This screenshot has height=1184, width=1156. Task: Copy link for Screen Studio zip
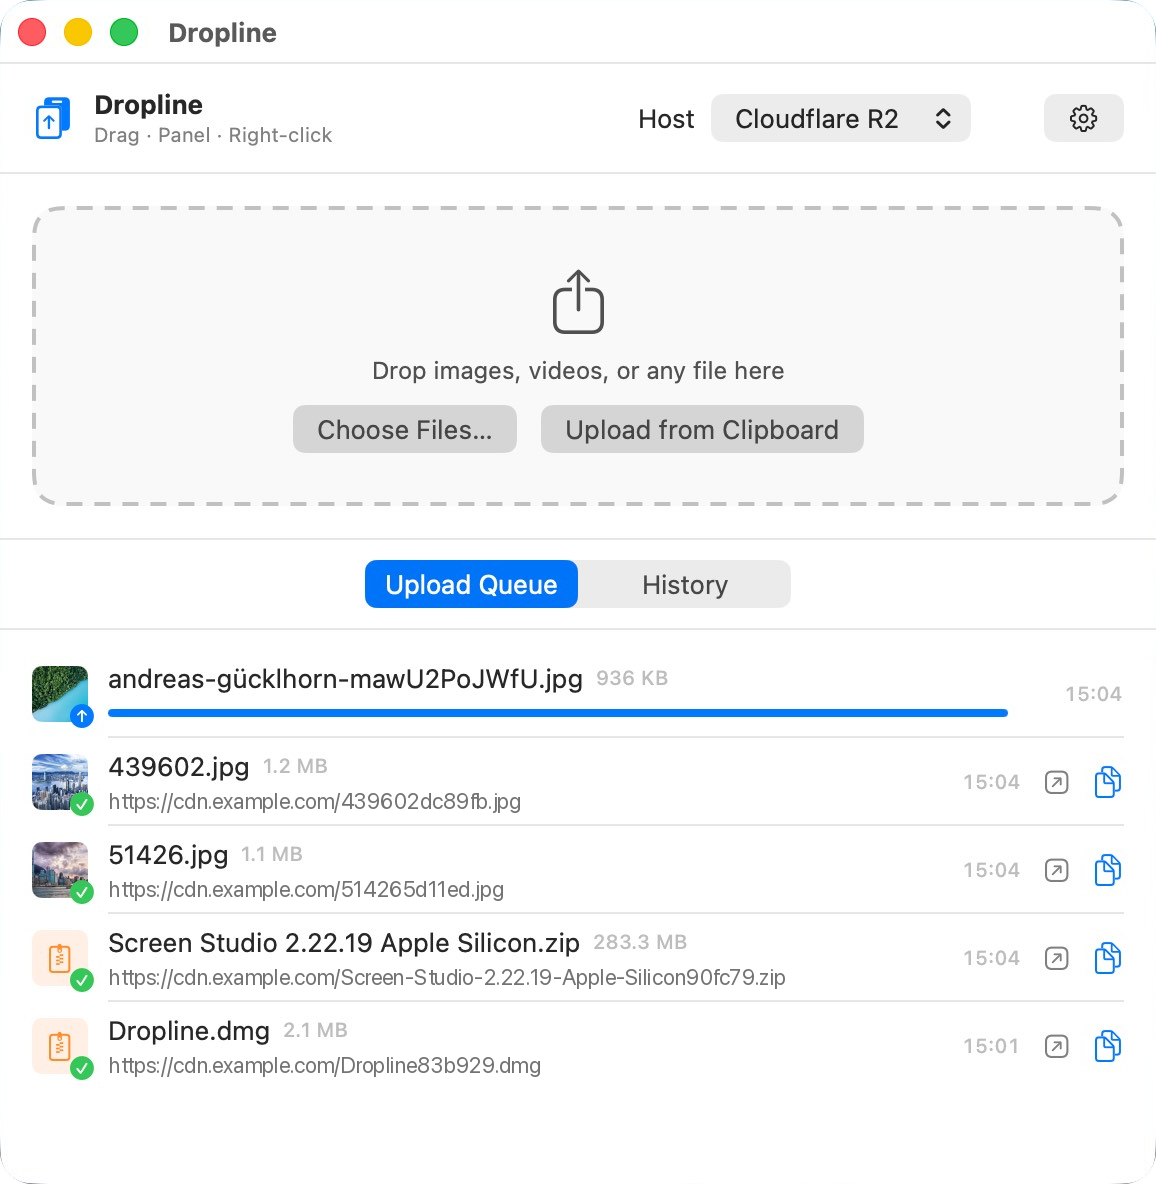click(1108, 957)
